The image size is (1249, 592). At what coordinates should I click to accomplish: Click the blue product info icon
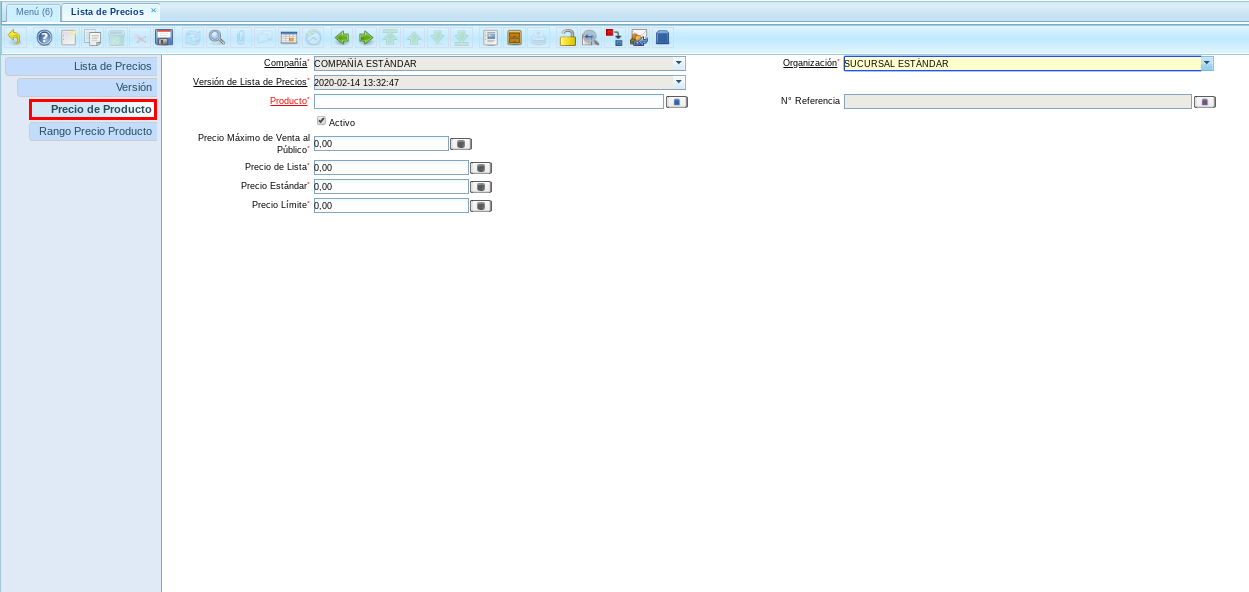pyautogui.click(x=663, y=38)
